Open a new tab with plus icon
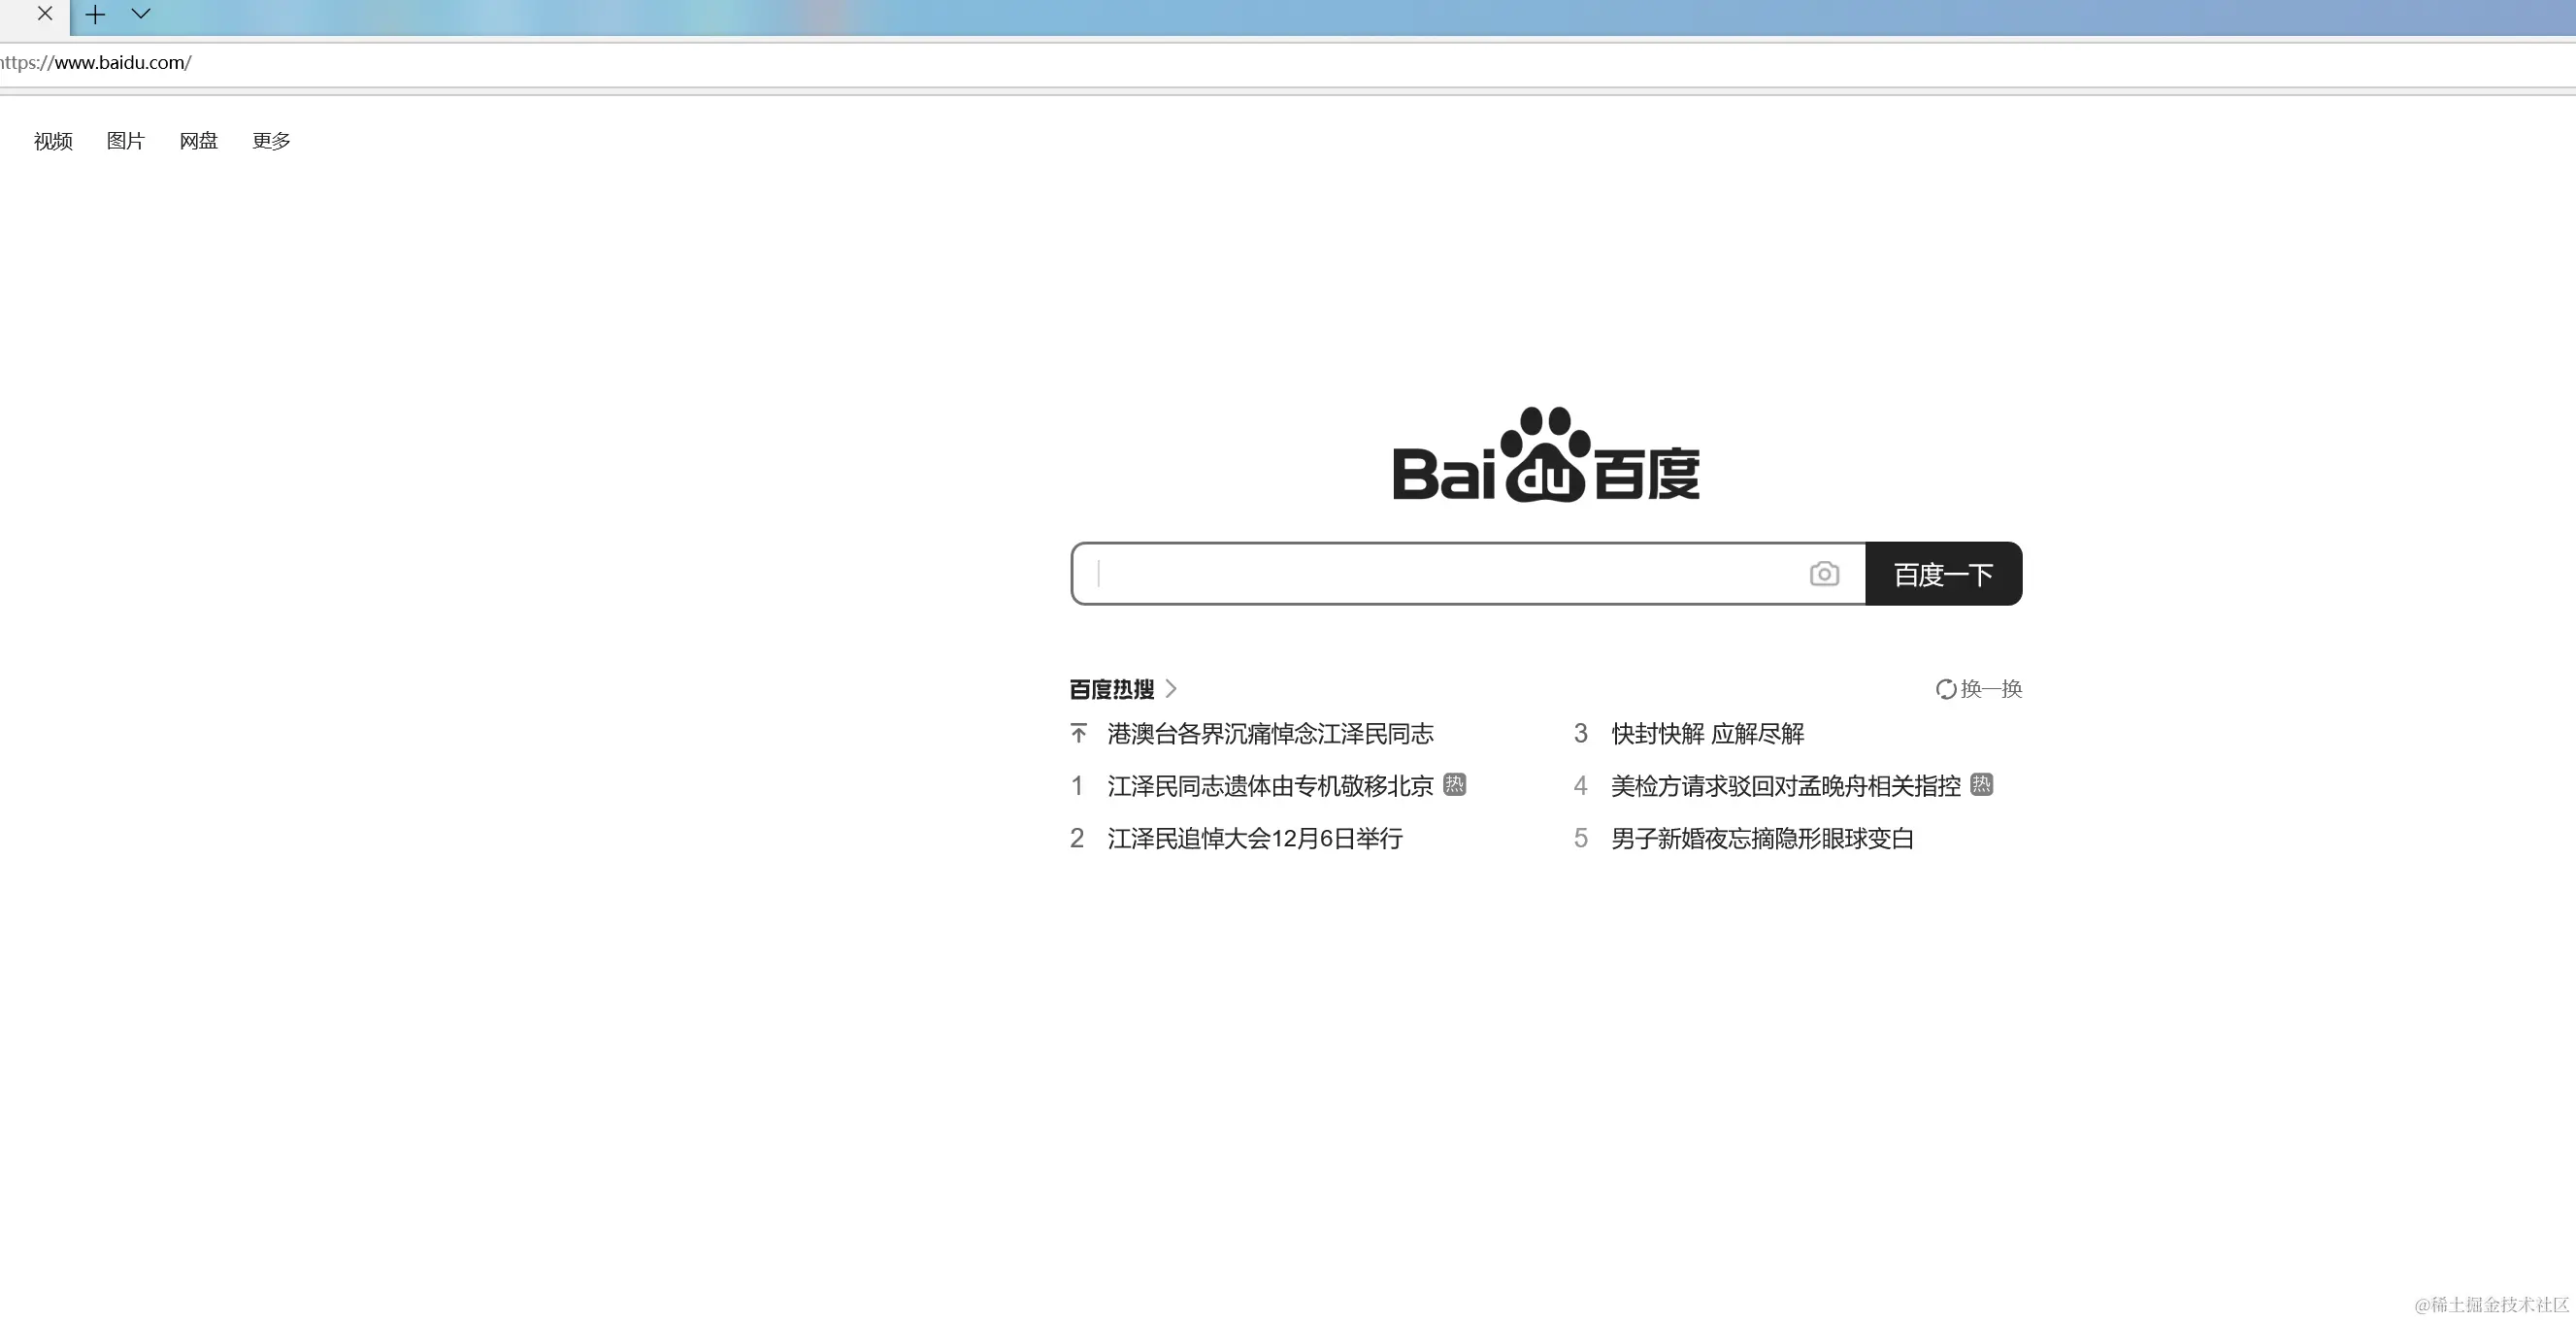This screenshot has width=2576, height=1321. click(95, 14)
